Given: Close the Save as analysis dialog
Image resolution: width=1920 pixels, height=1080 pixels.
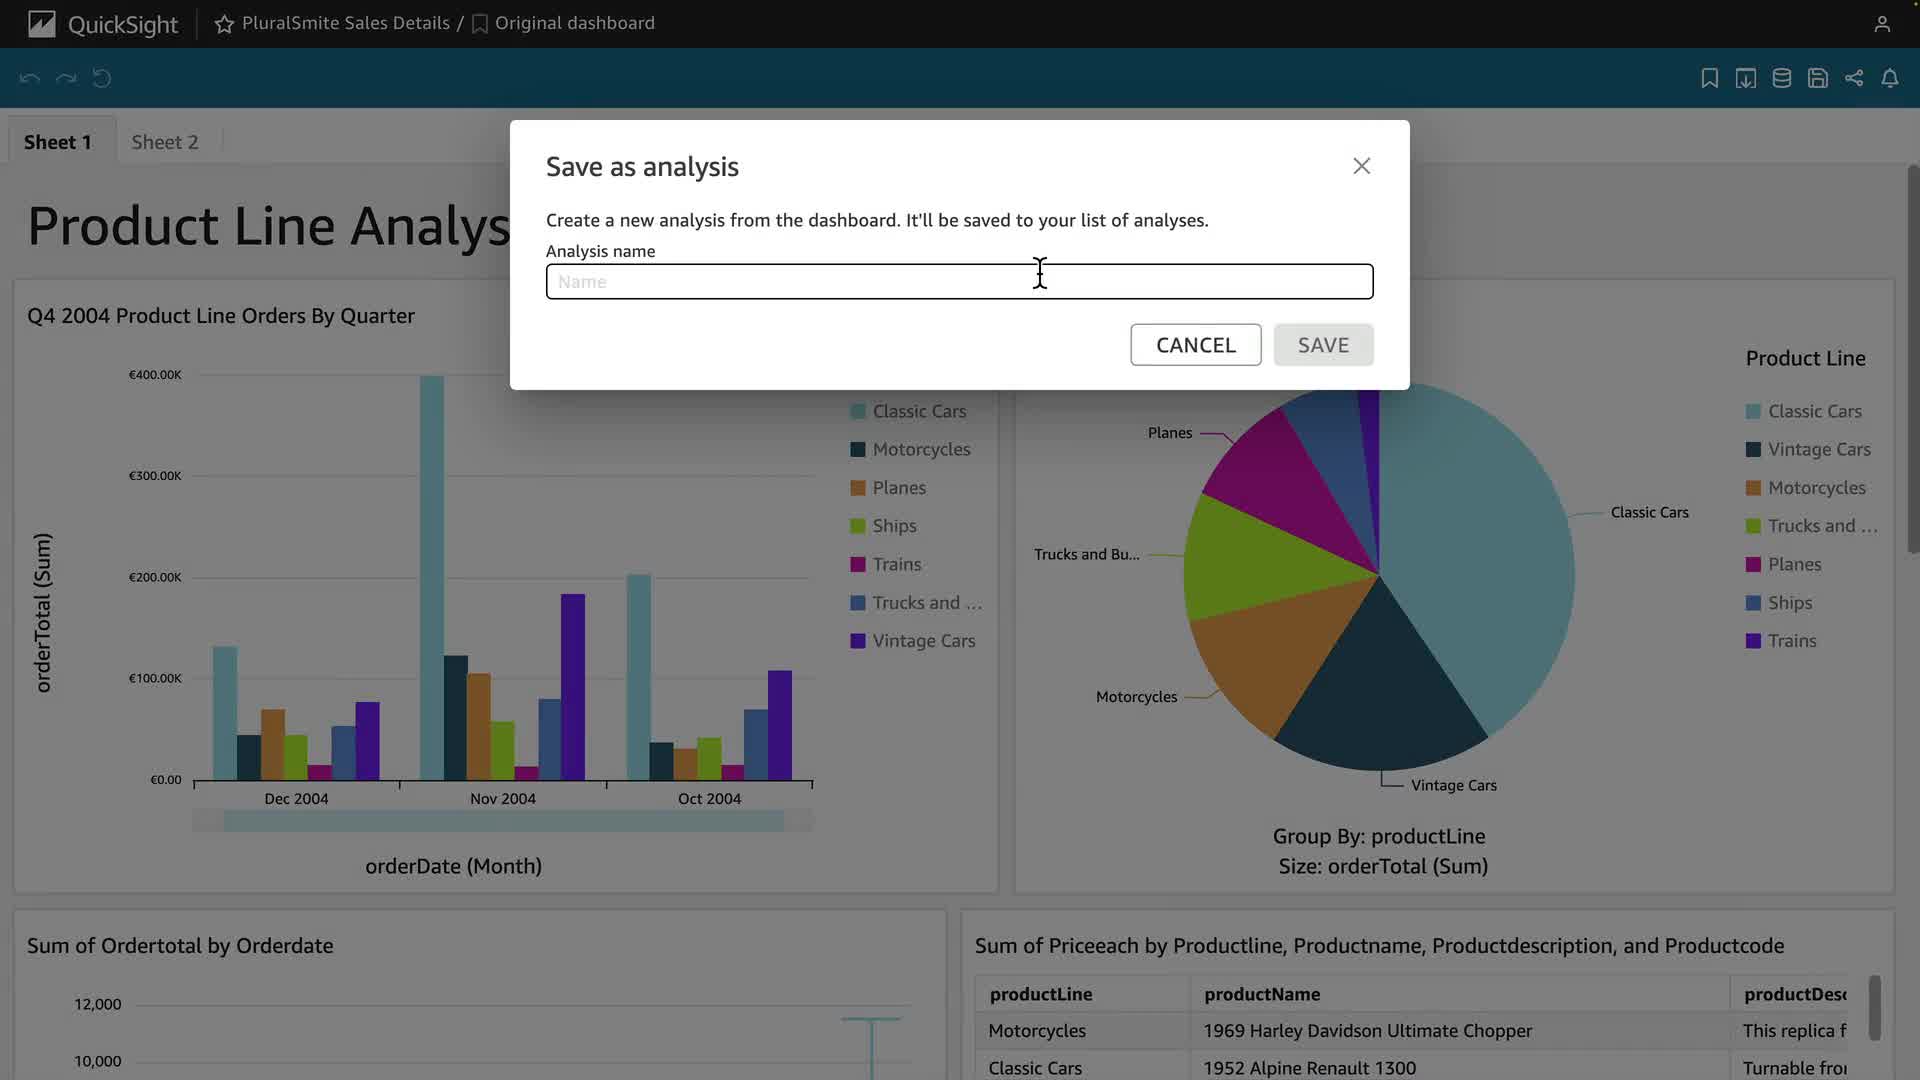Looking at the screenshot, I should click(1361, 166).
